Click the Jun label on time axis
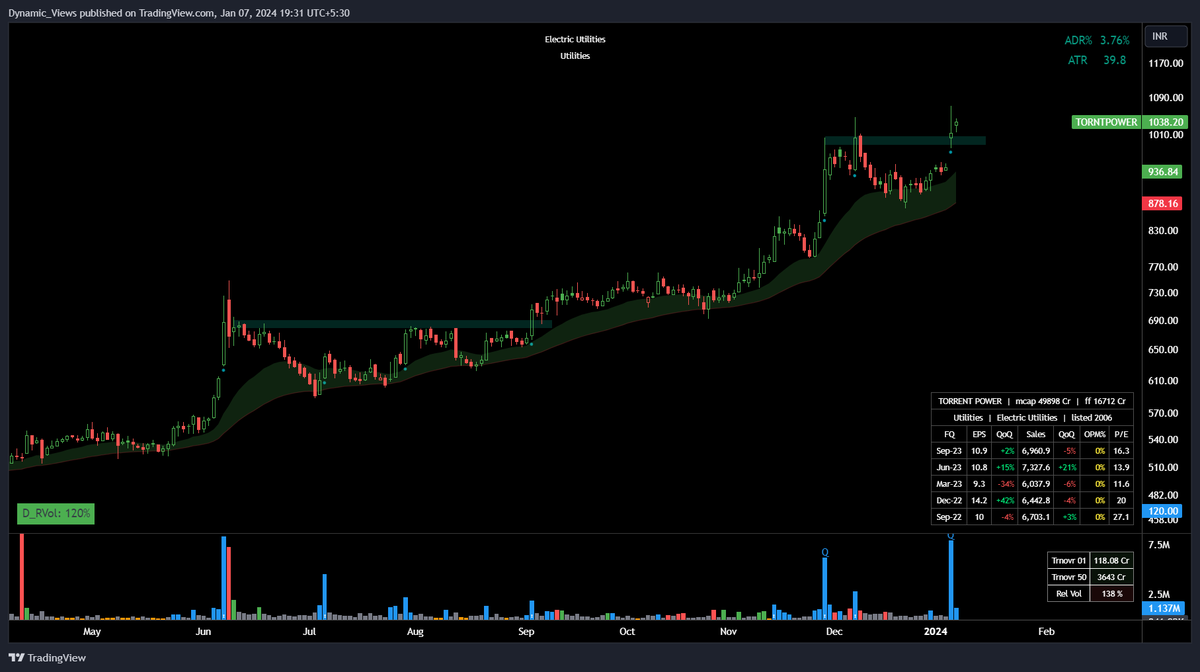This screenshot has width=1200, height=672. tap(203, 632)
